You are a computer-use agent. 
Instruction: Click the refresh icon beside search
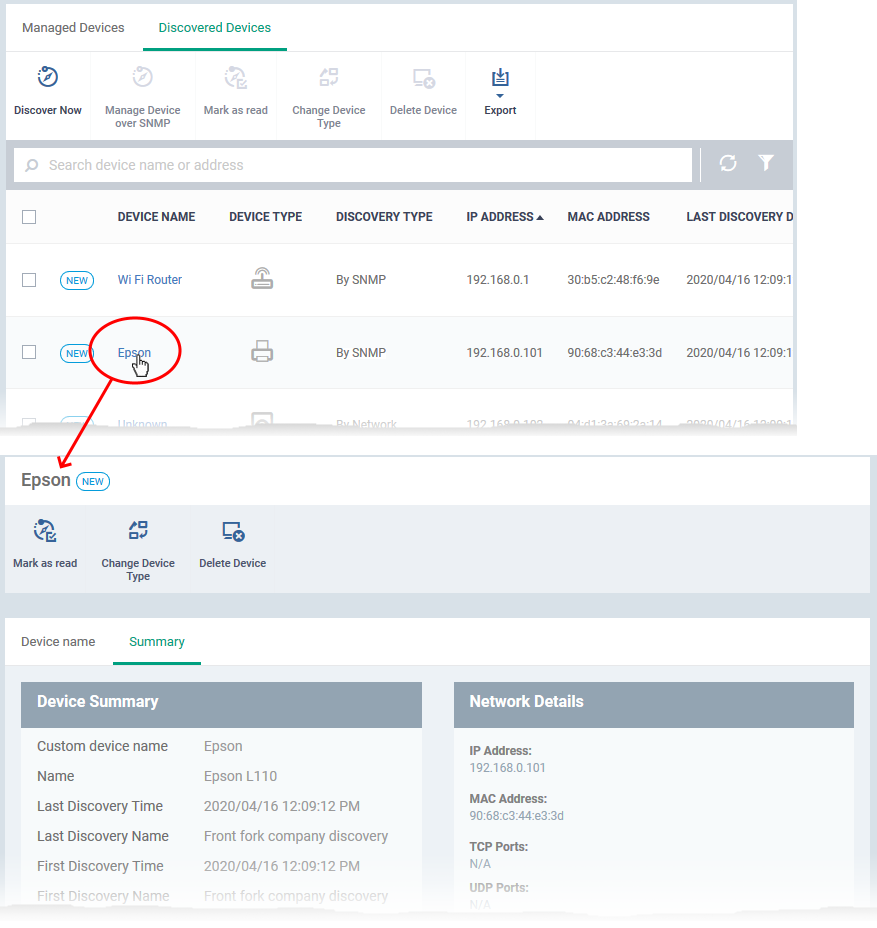click(728, 163)
